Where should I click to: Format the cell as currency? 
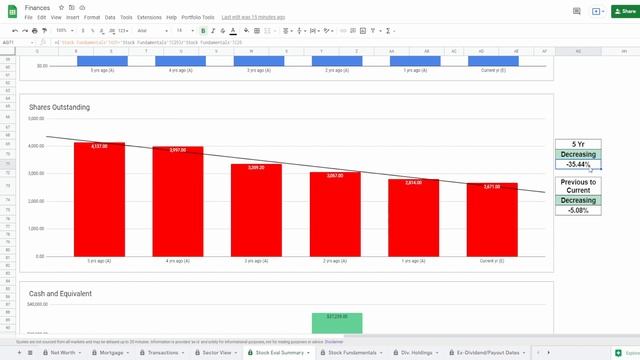point(83,31)
